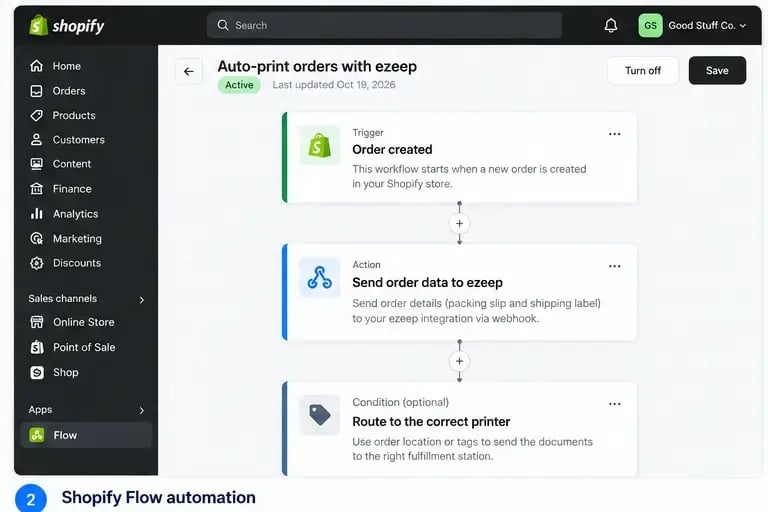Viewport: 768px width, 512px height.
Task: Open the Good Stuff Co. account dropdown
Action: [x=707, y=25]
